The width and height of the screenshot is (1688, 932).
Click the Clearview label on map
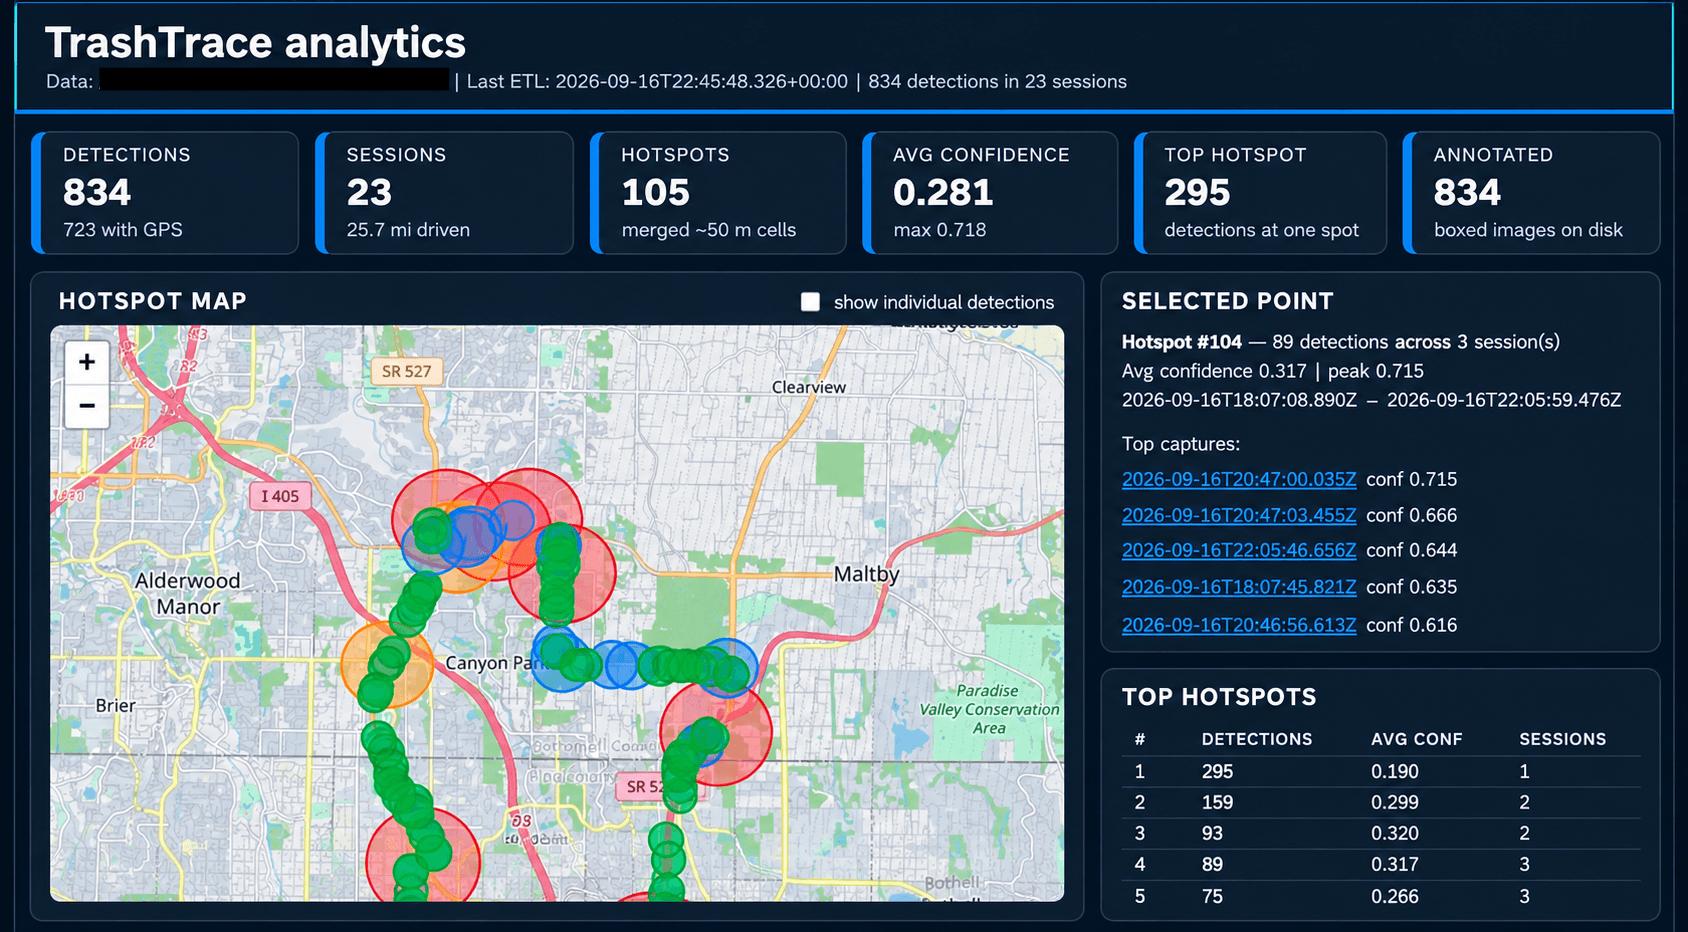click(x=809, y=387)
